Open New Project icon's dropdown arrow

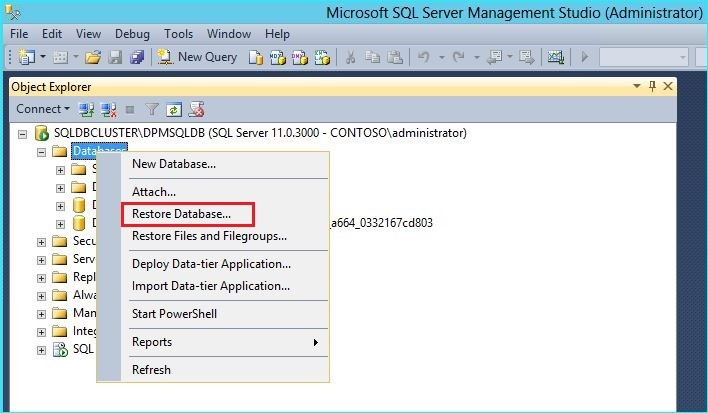pyautogui.click(x=43, y=57)
